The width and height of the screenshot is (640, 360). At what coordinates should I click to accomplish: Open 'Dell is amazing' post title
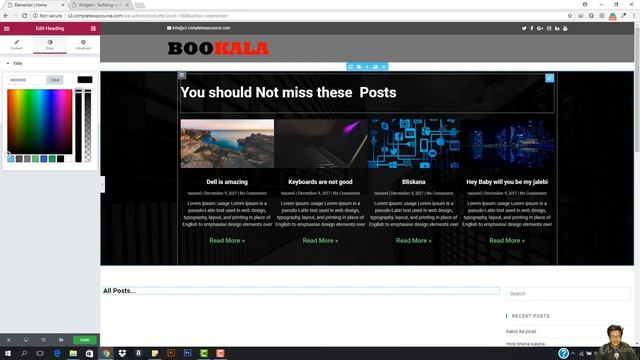[x=227, y=182]
